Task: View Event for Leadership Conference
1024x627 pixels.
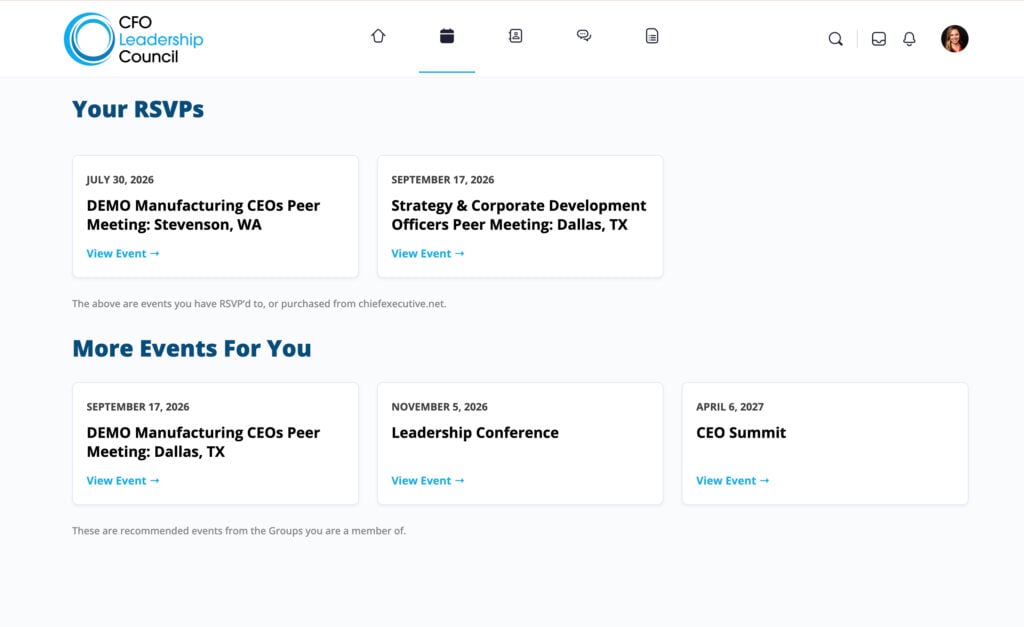Action: (x=428, y=481)
